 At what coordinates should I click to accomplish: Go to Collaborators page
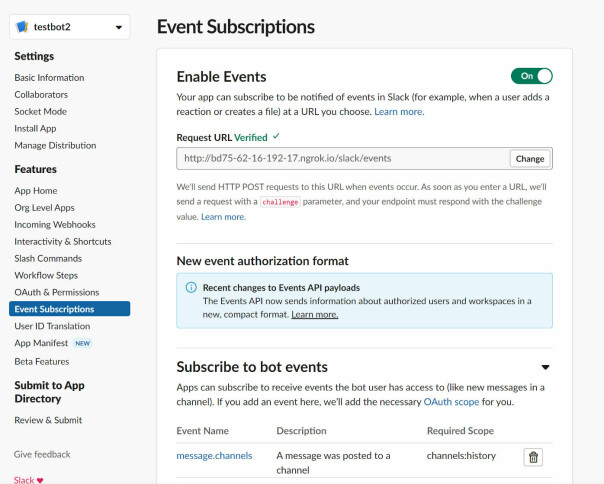(41, 94)
